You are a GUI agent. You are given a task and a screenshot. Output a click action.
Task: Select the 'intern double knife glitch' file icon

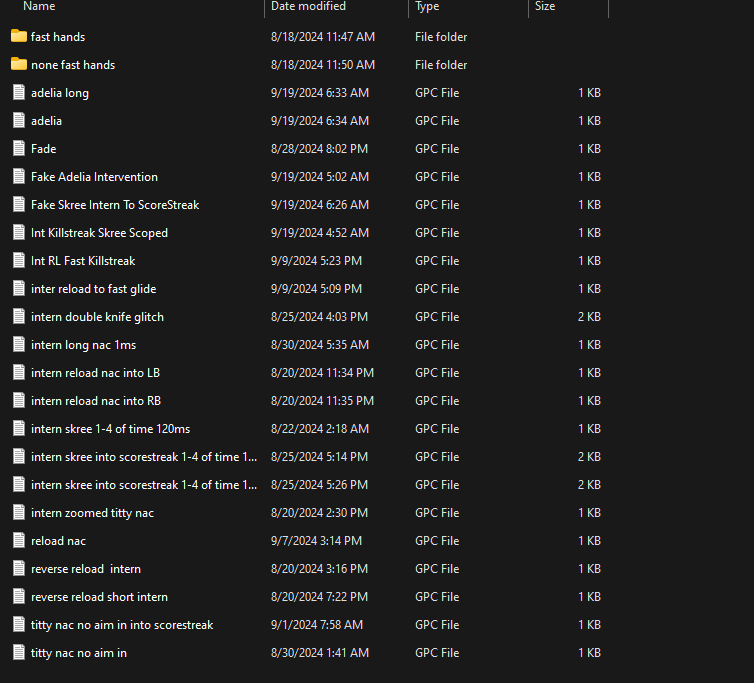[19, 316]
